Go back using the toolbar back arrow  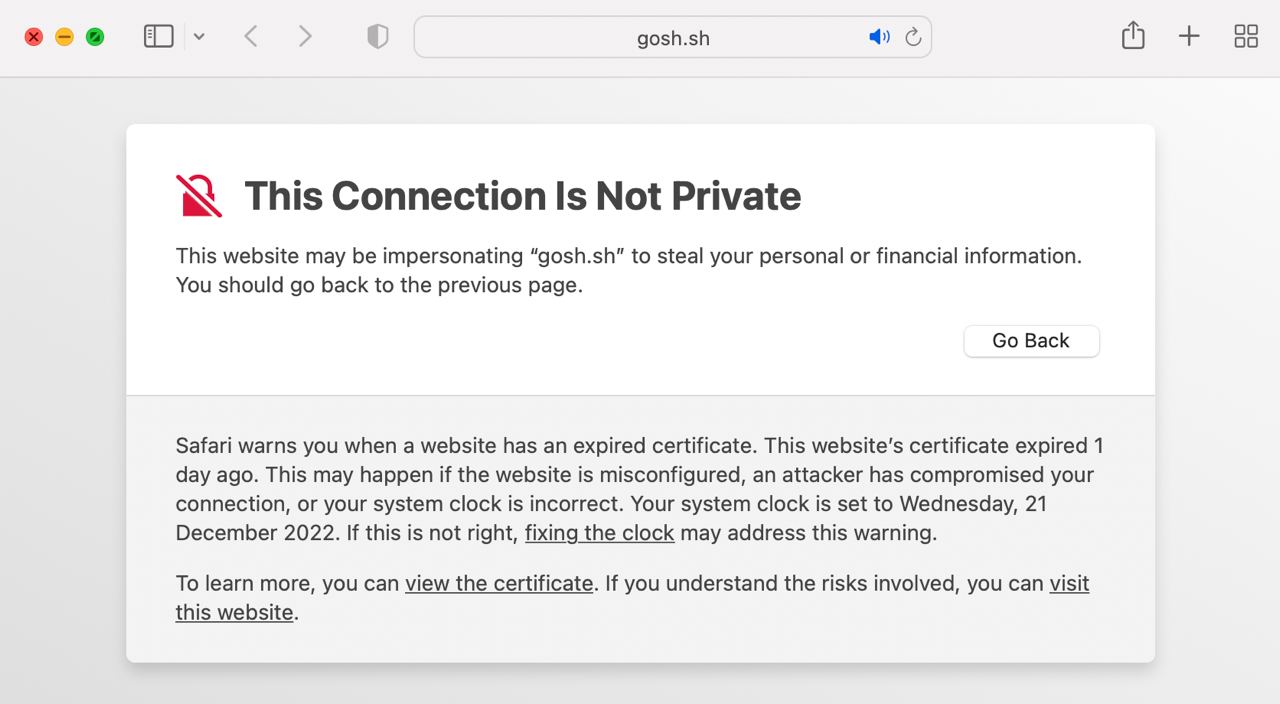[251, 37]
